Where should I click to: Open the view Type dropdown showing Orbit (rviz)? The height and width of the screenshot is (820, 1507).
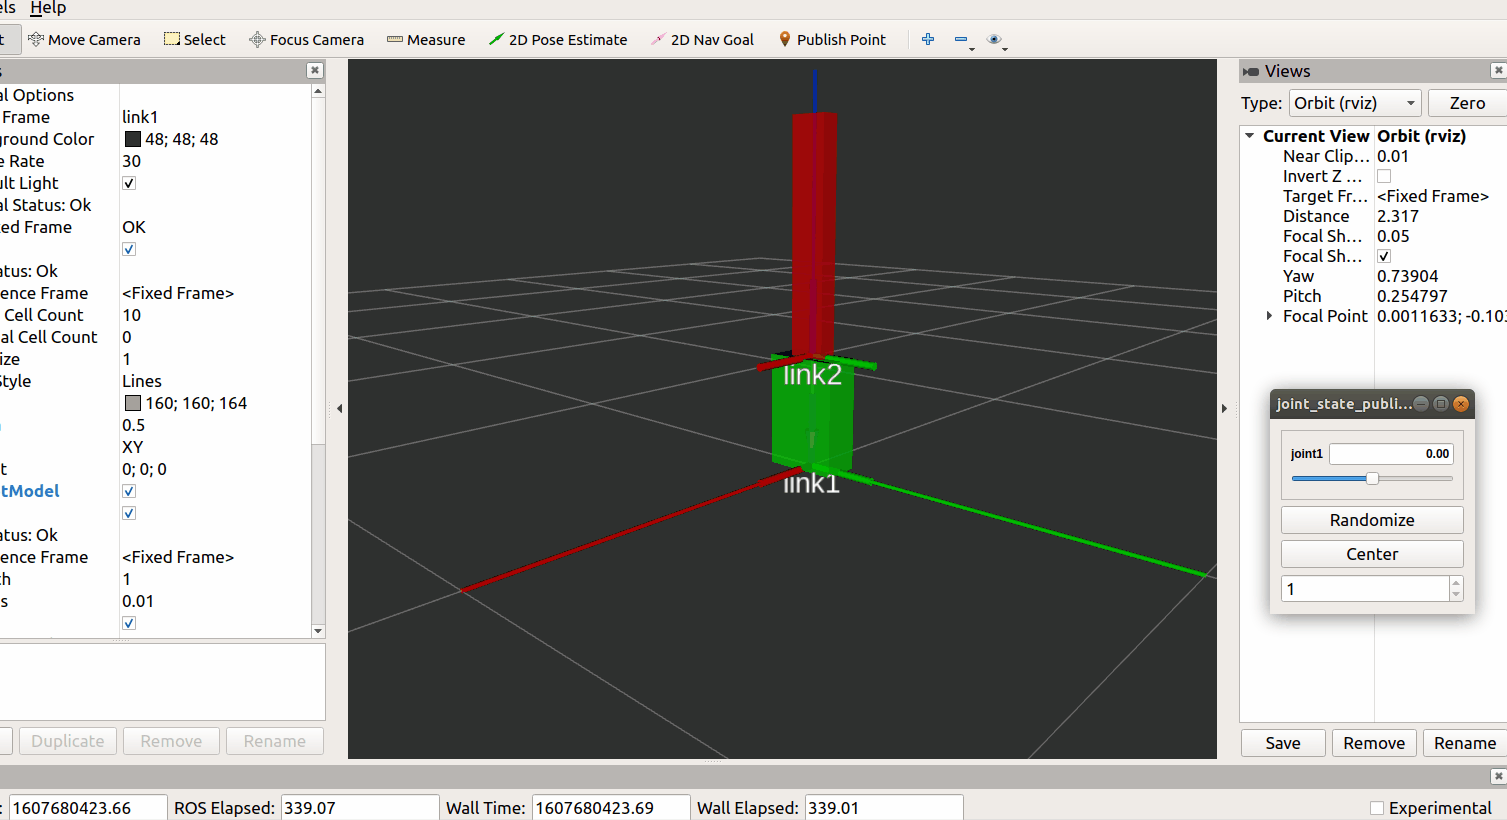pos(1354,103)
